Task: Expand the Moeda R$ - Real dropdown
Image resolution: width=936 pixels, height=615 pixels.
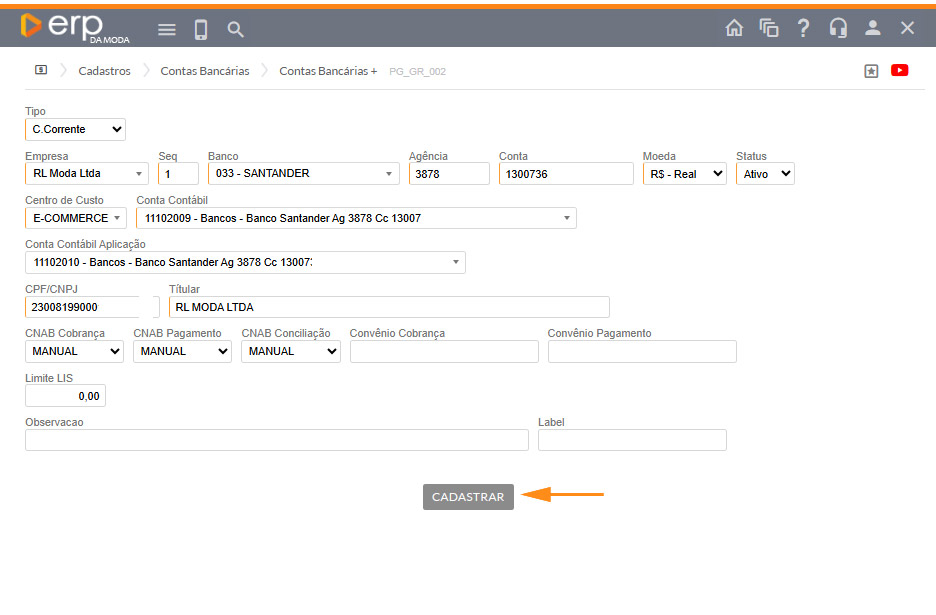Action: click(684, 174)
